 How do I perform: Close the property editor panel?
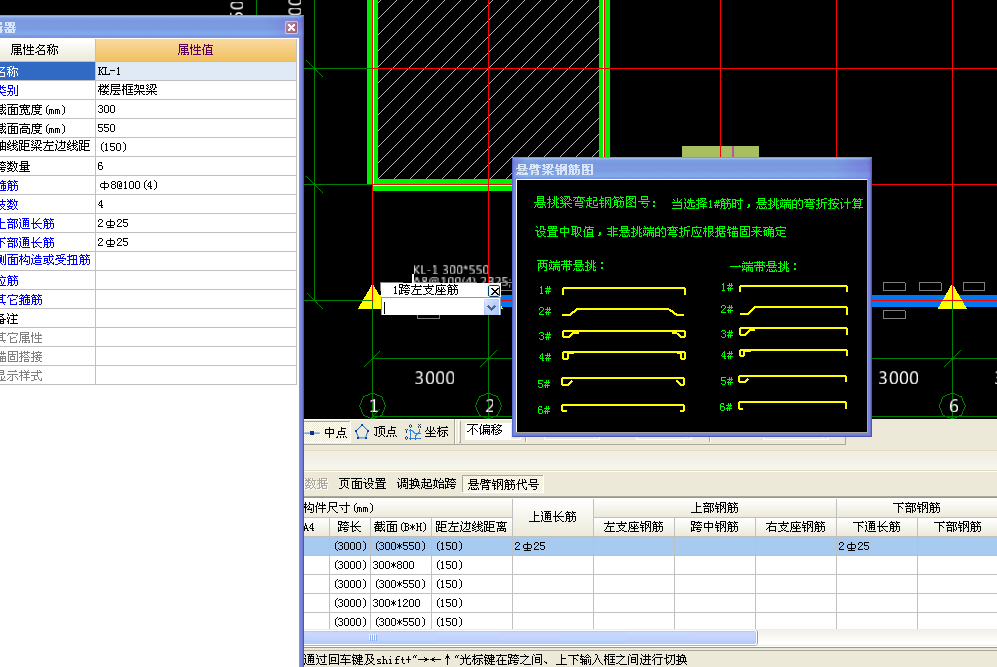tap(291, 27)
